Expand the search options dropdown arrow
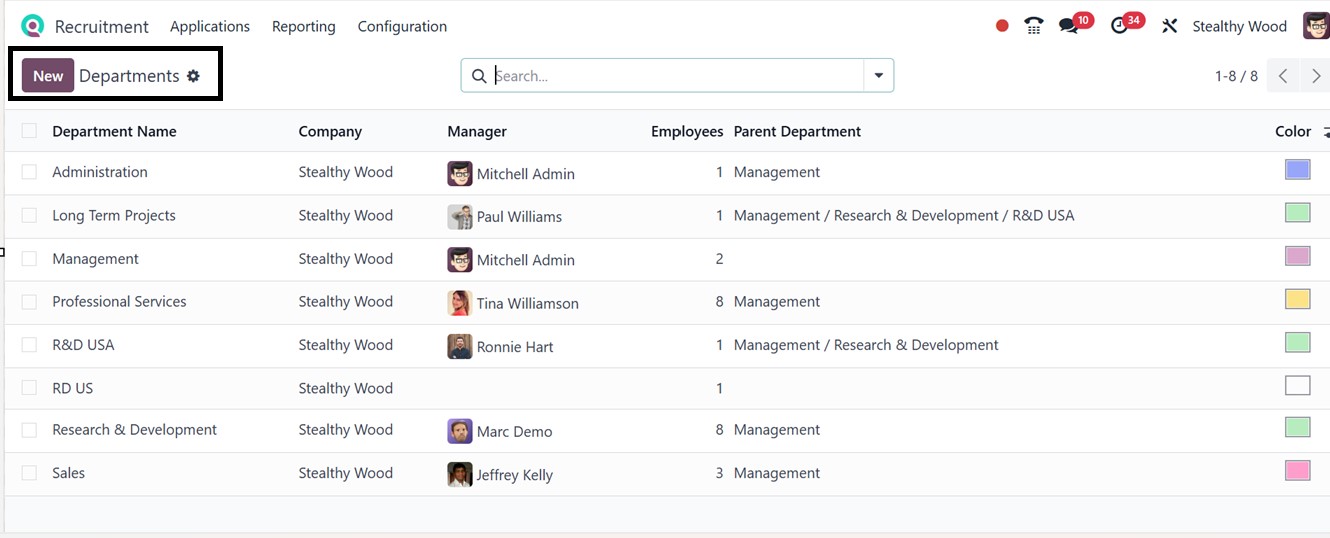 coord(879,76)
